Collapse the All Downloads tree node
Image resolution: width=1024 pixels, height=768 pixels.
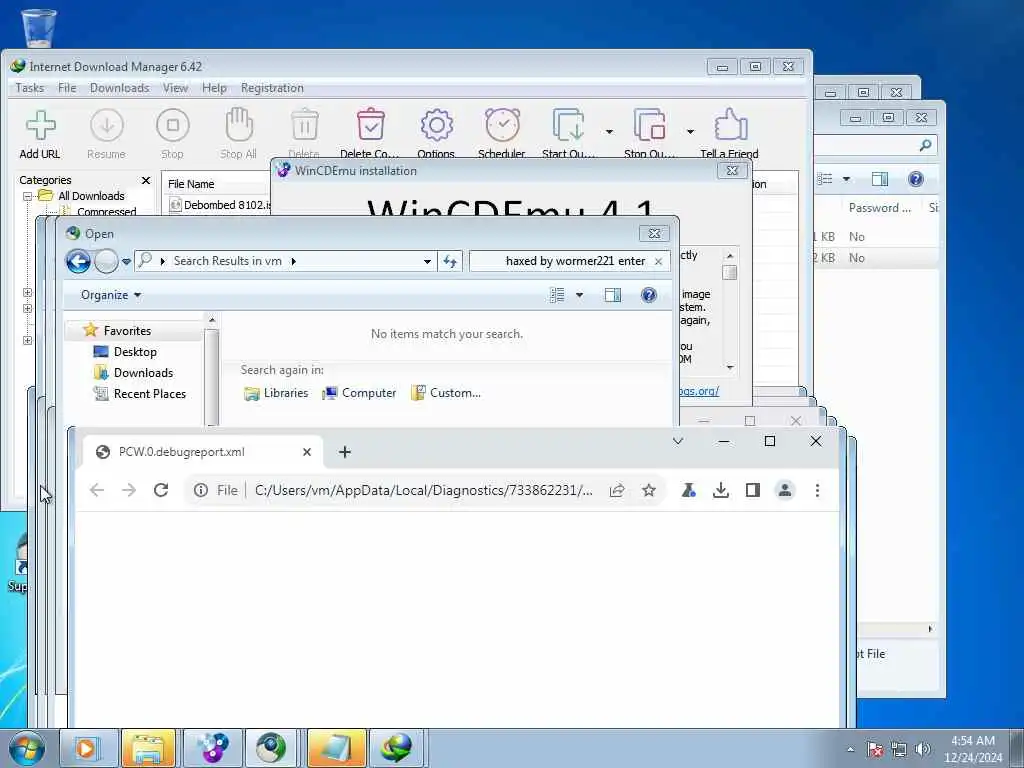click(27, 196)
